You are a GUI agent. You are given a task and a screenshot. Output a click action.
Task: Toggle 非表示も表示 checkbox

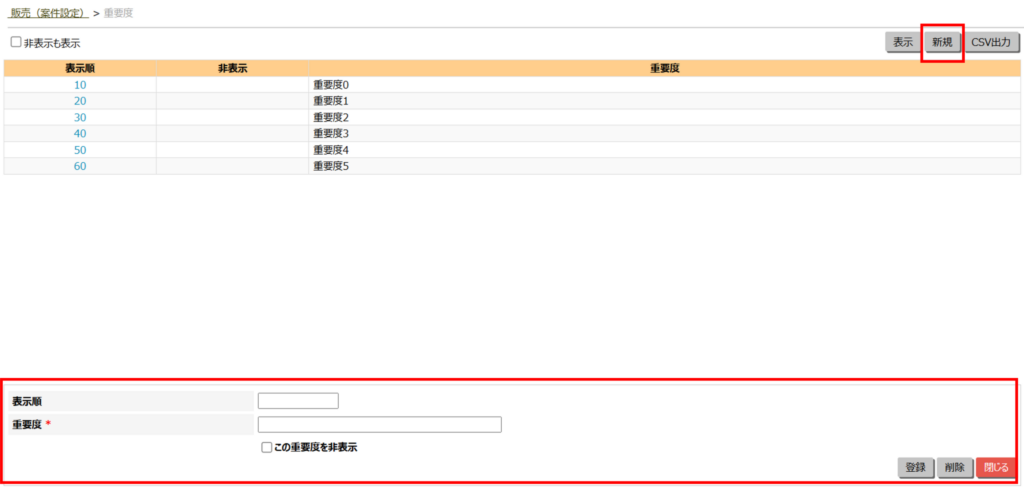[16, 43]
